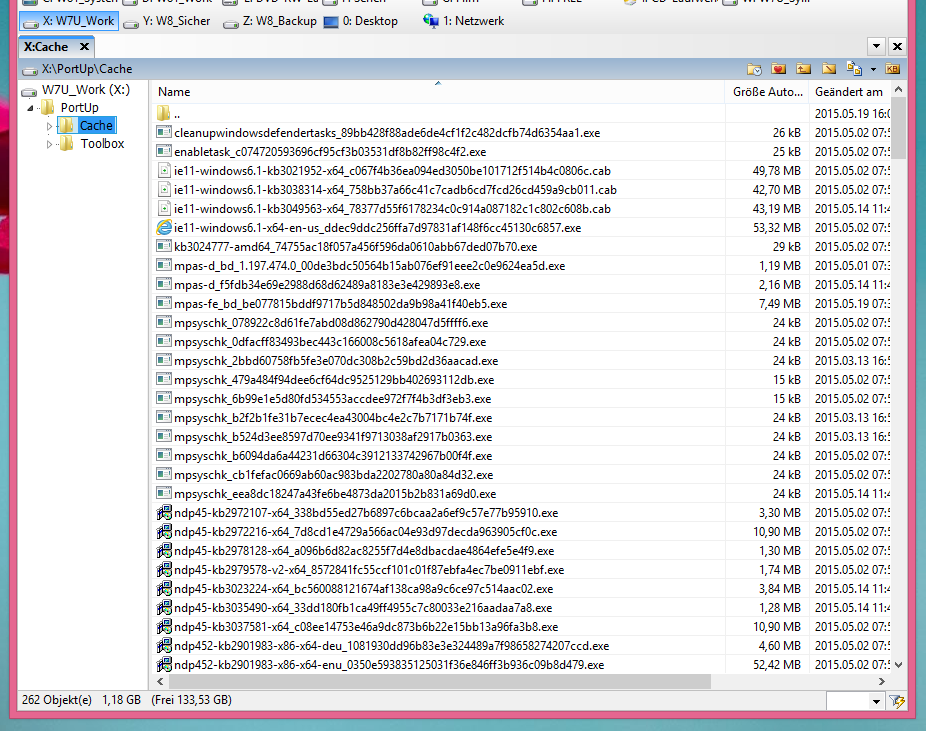Select the PortUp folder in the tree
This screenshot has width=926, height=731.
80,107
